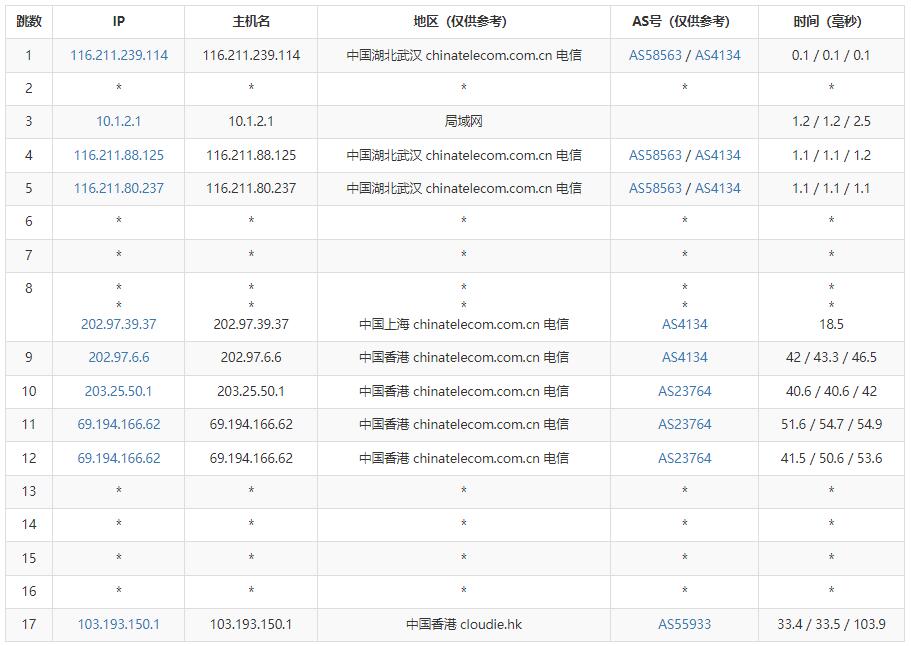Click the time value 41.5 / 50.6 / 53.6
This screenshot has height=646, width=911.
coord(831,458)
